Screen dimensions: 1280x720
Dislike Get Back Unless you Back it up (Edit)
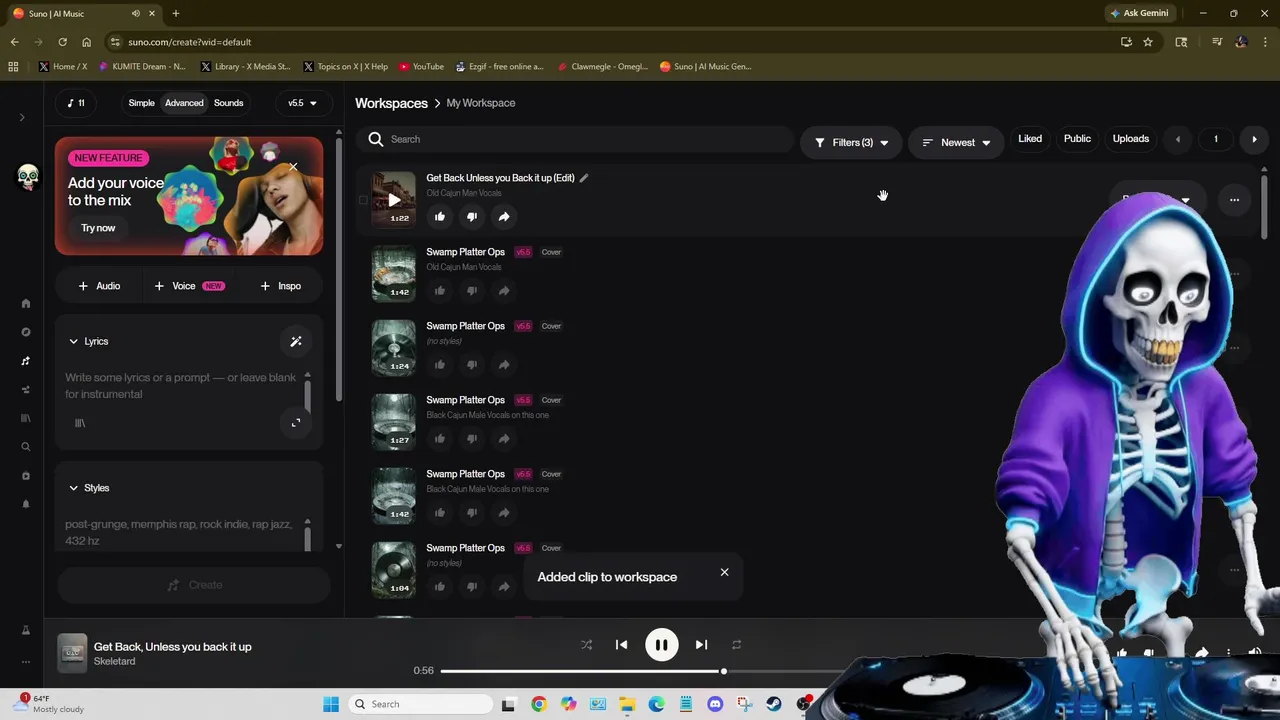(472, 216)
